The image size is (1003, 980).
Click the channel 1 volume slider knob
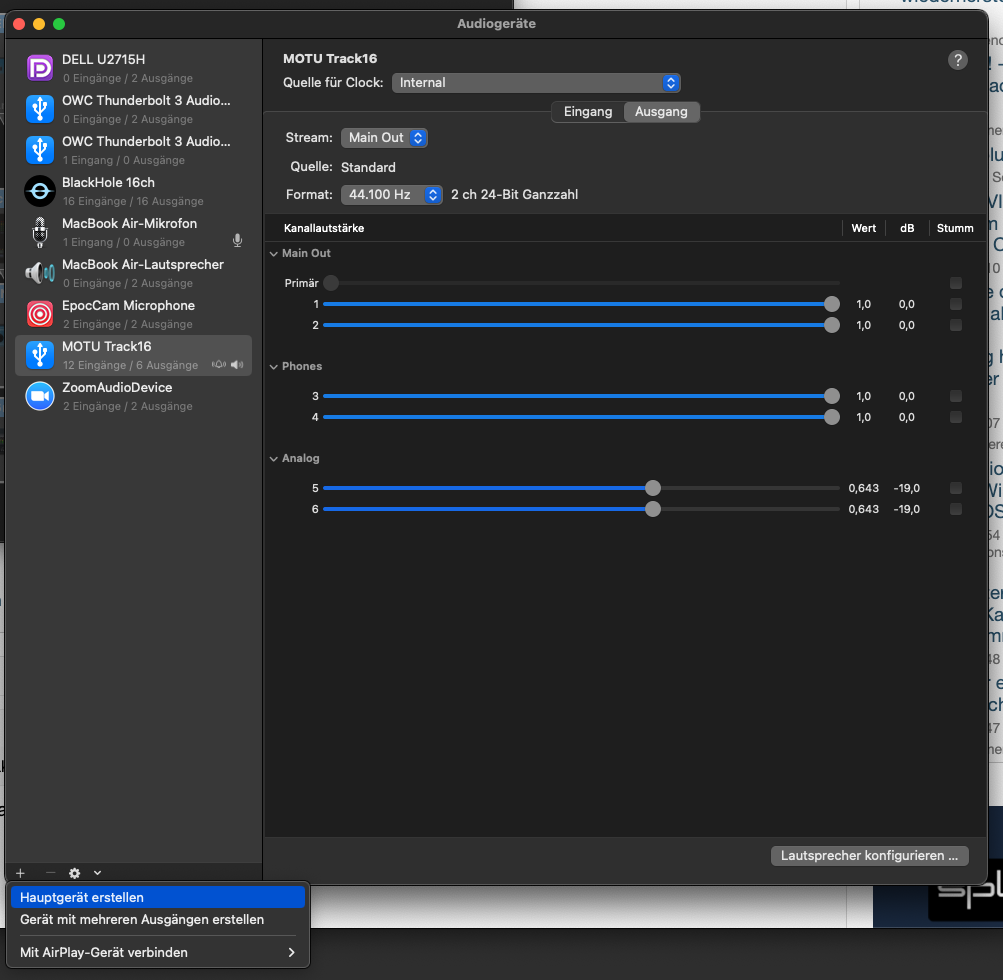click(x=832, y=304)
